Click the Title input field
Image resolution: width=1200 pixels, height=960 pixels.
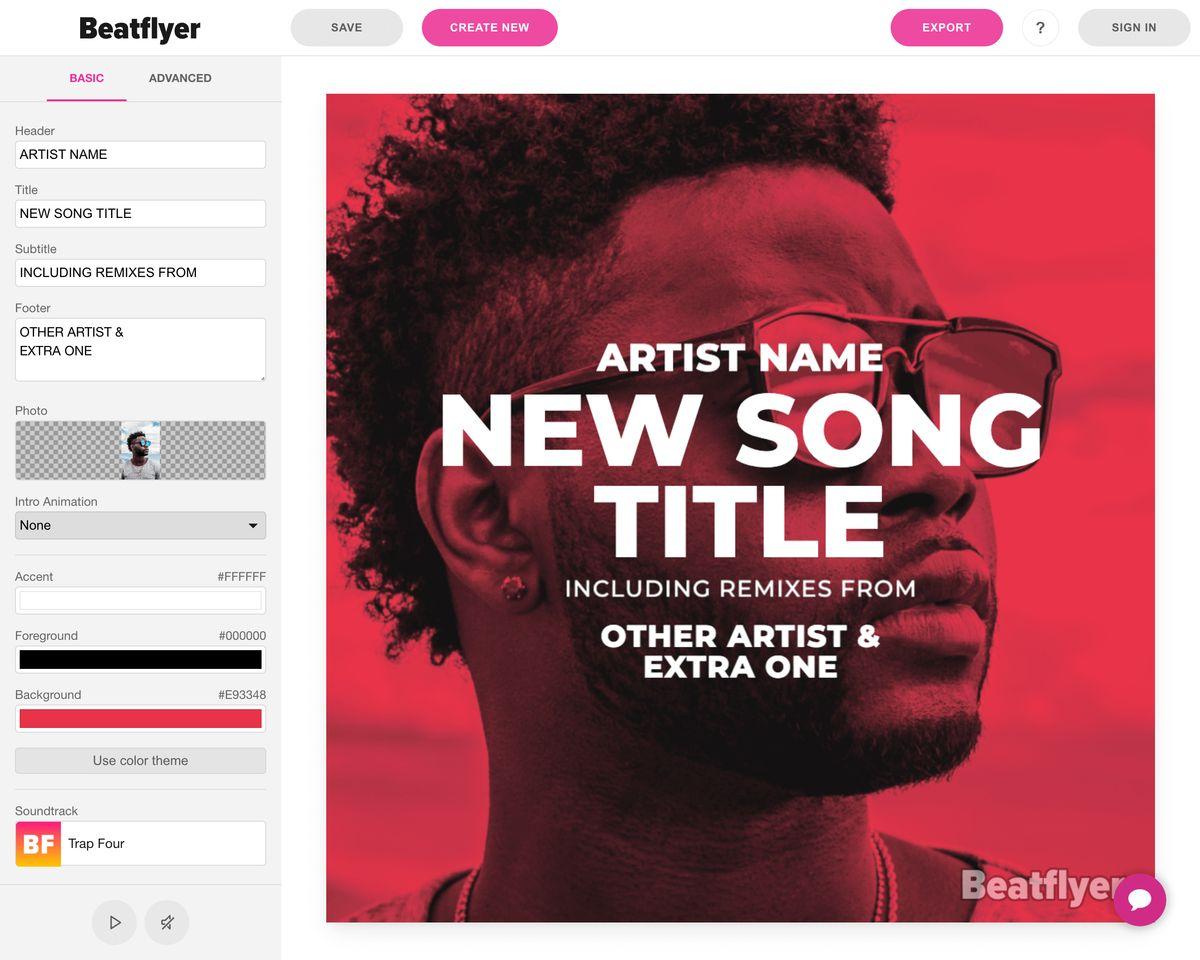[140, 213]
